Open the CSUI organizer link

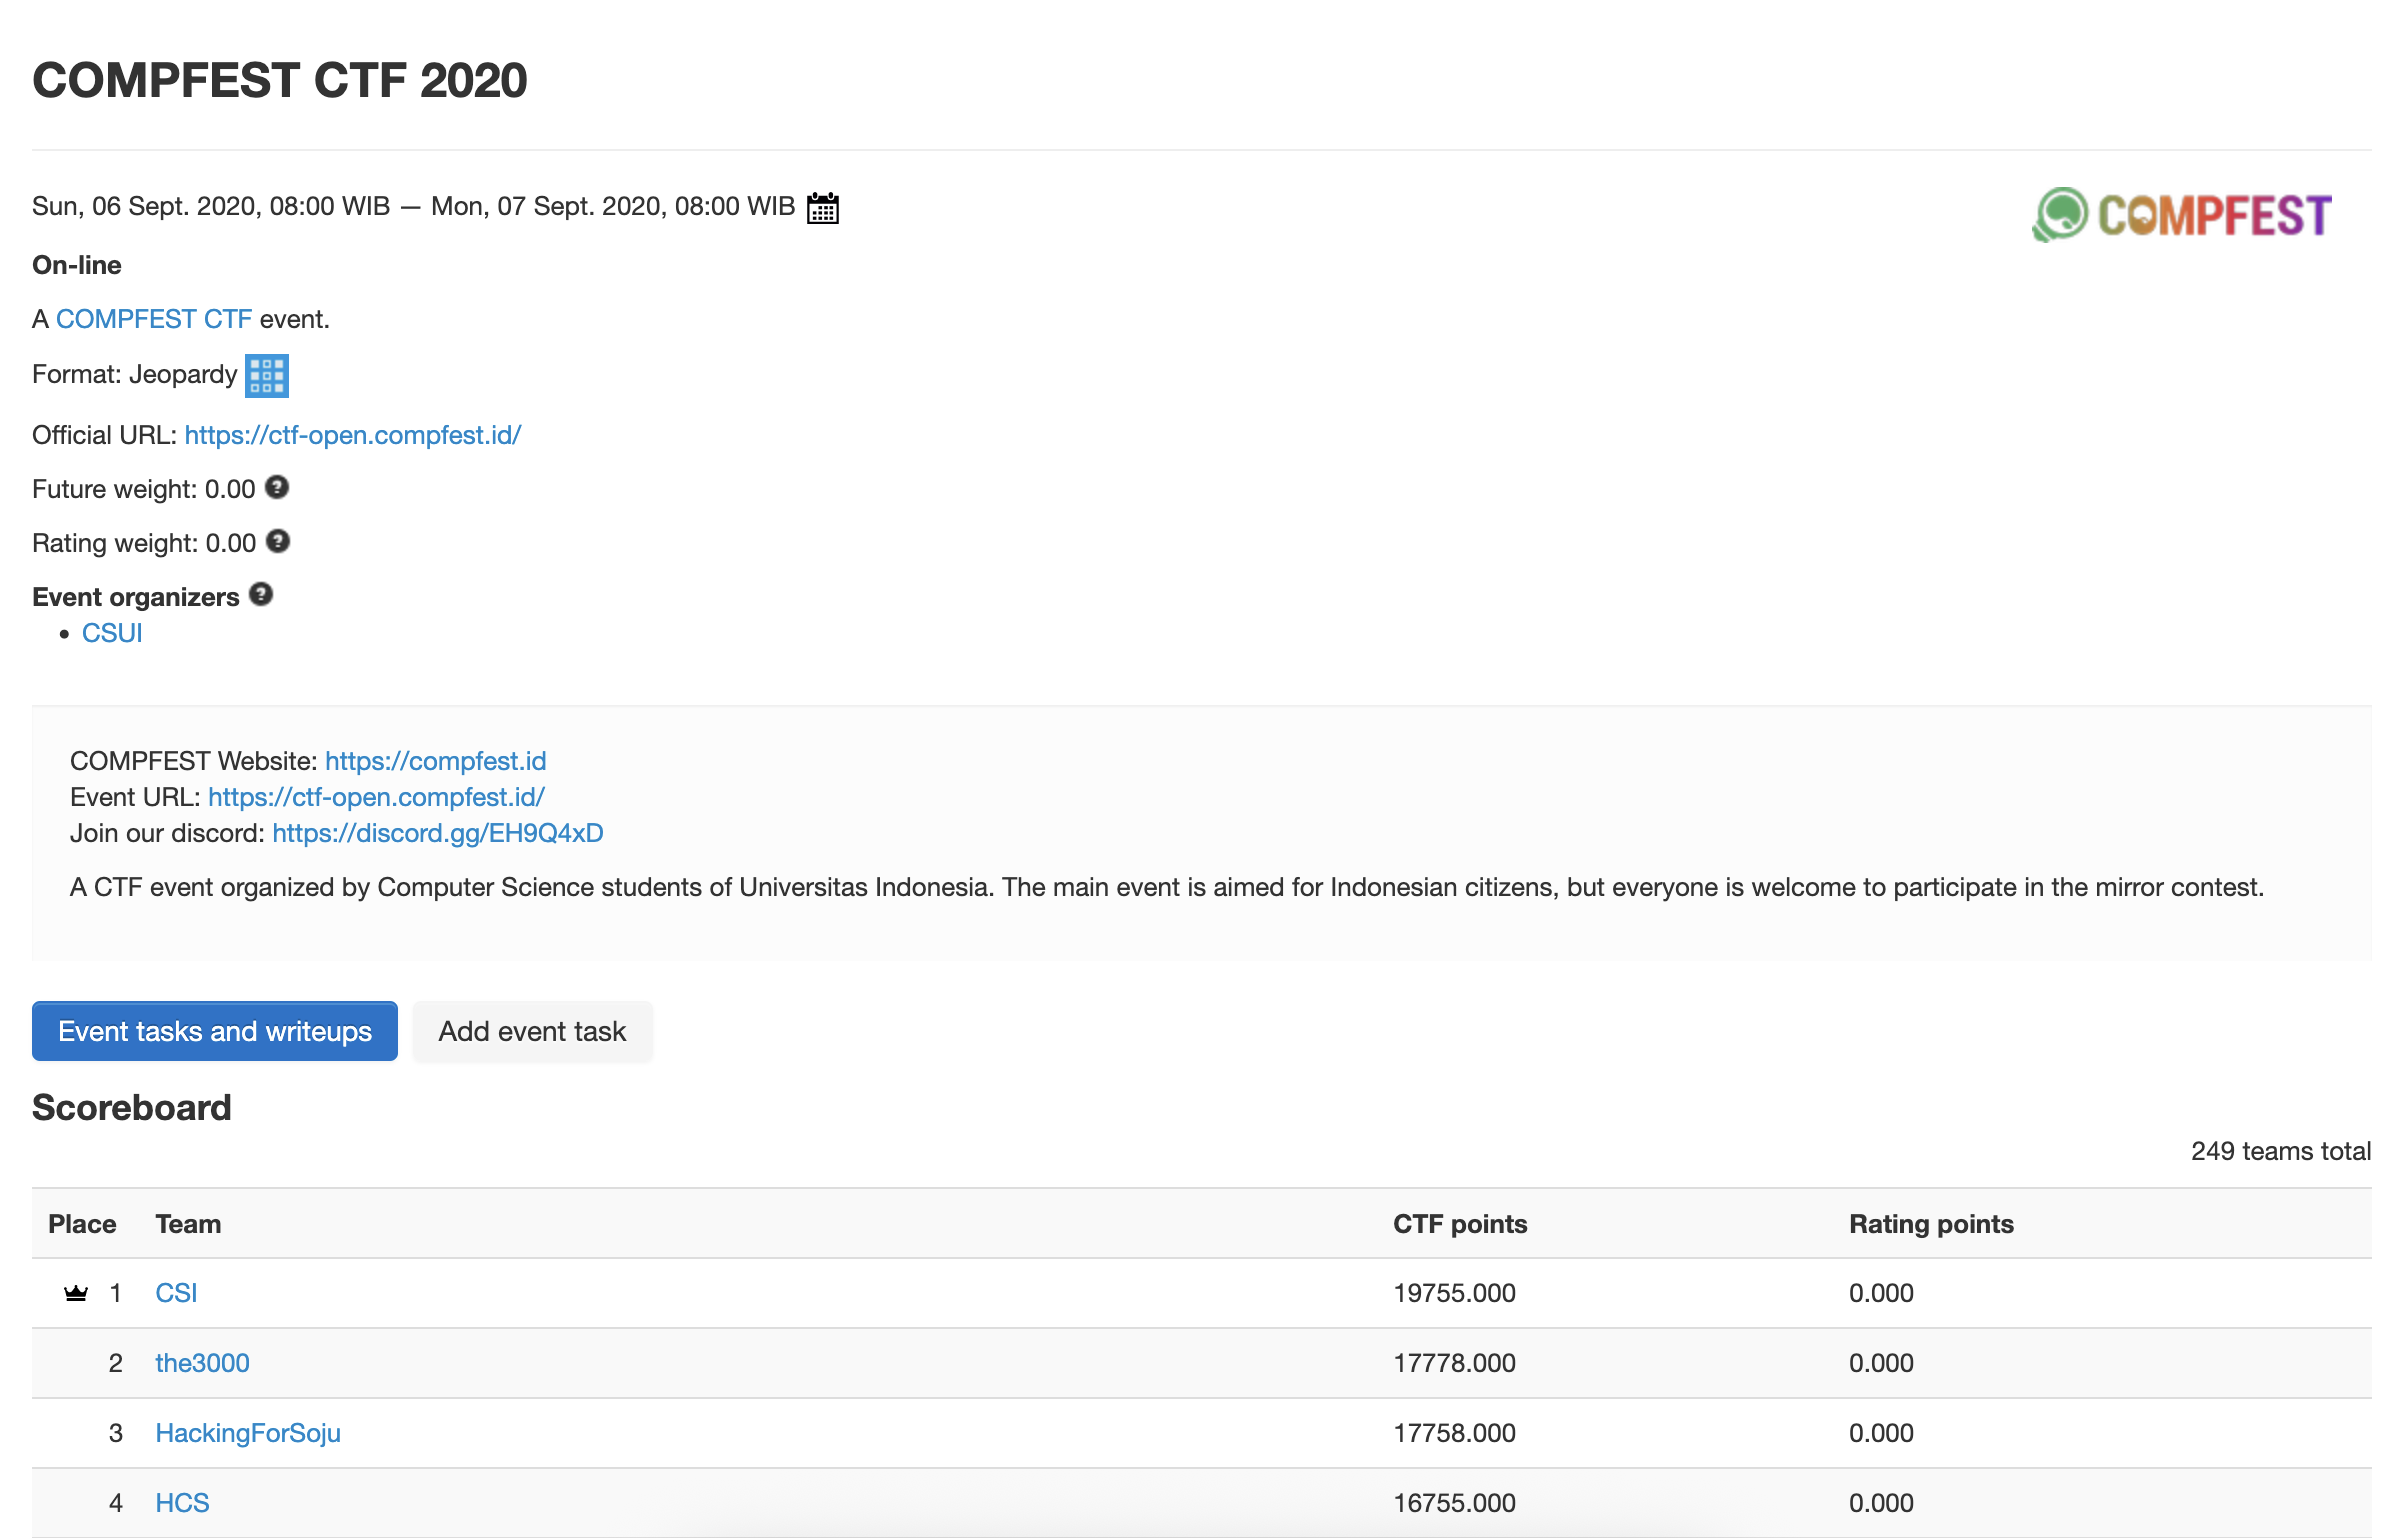(x=112, y=633)
